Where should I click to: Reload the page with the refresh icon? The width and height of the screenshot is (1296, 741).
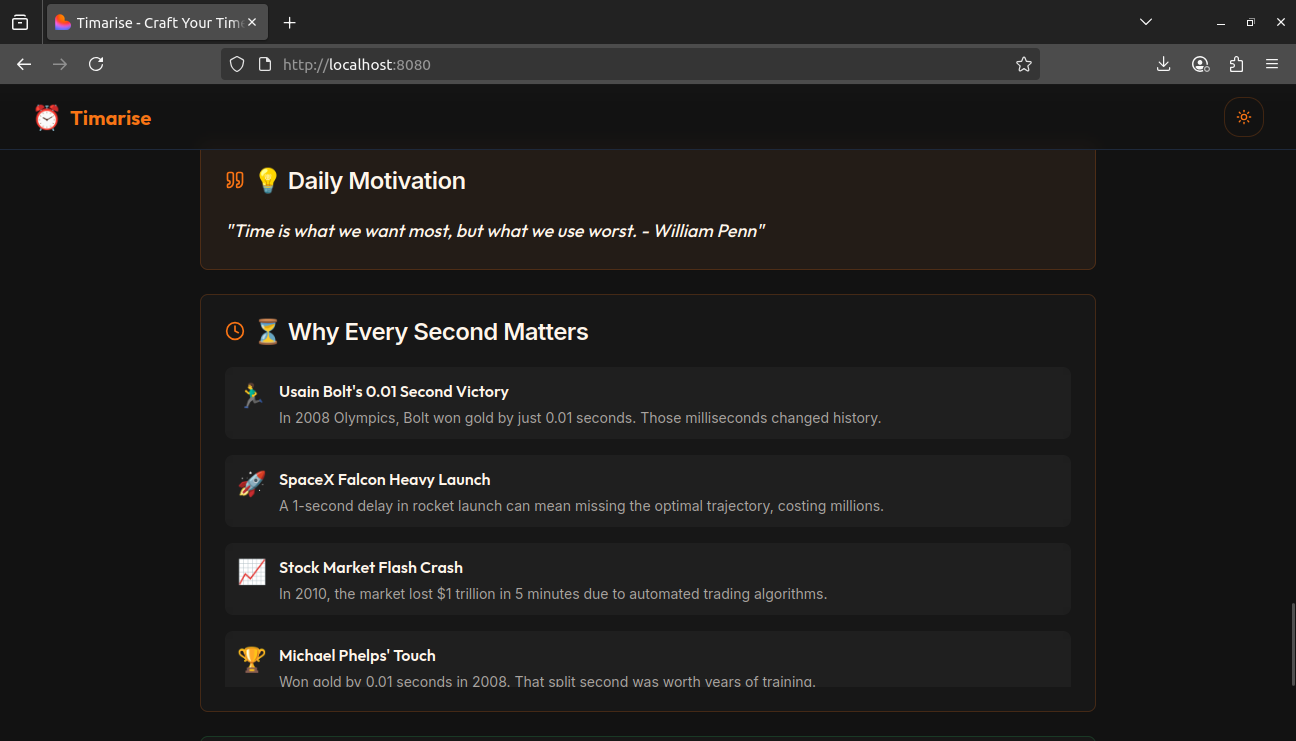(96, 64)
